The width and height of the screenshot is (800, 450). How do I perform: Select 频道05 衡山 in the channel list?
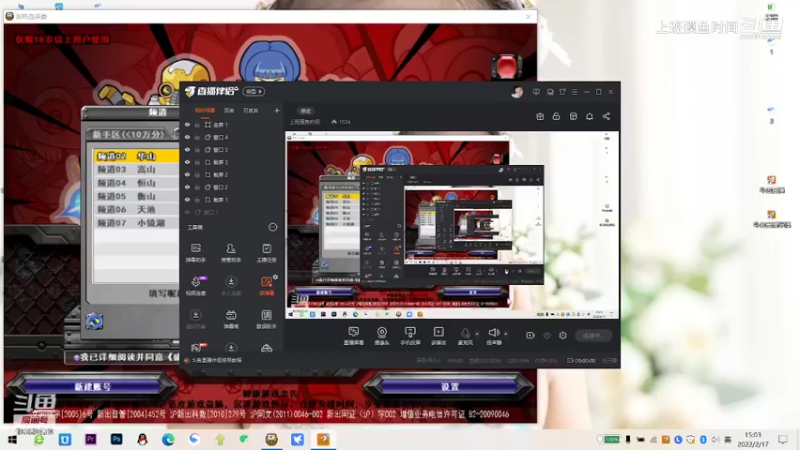click(x=136, y=196)
